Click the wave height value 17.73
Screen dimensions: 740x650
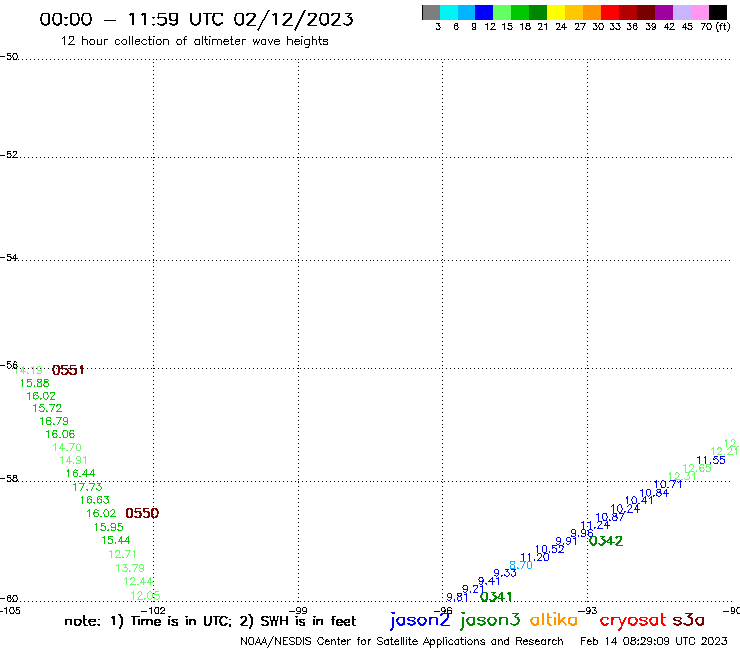[87, 487]
